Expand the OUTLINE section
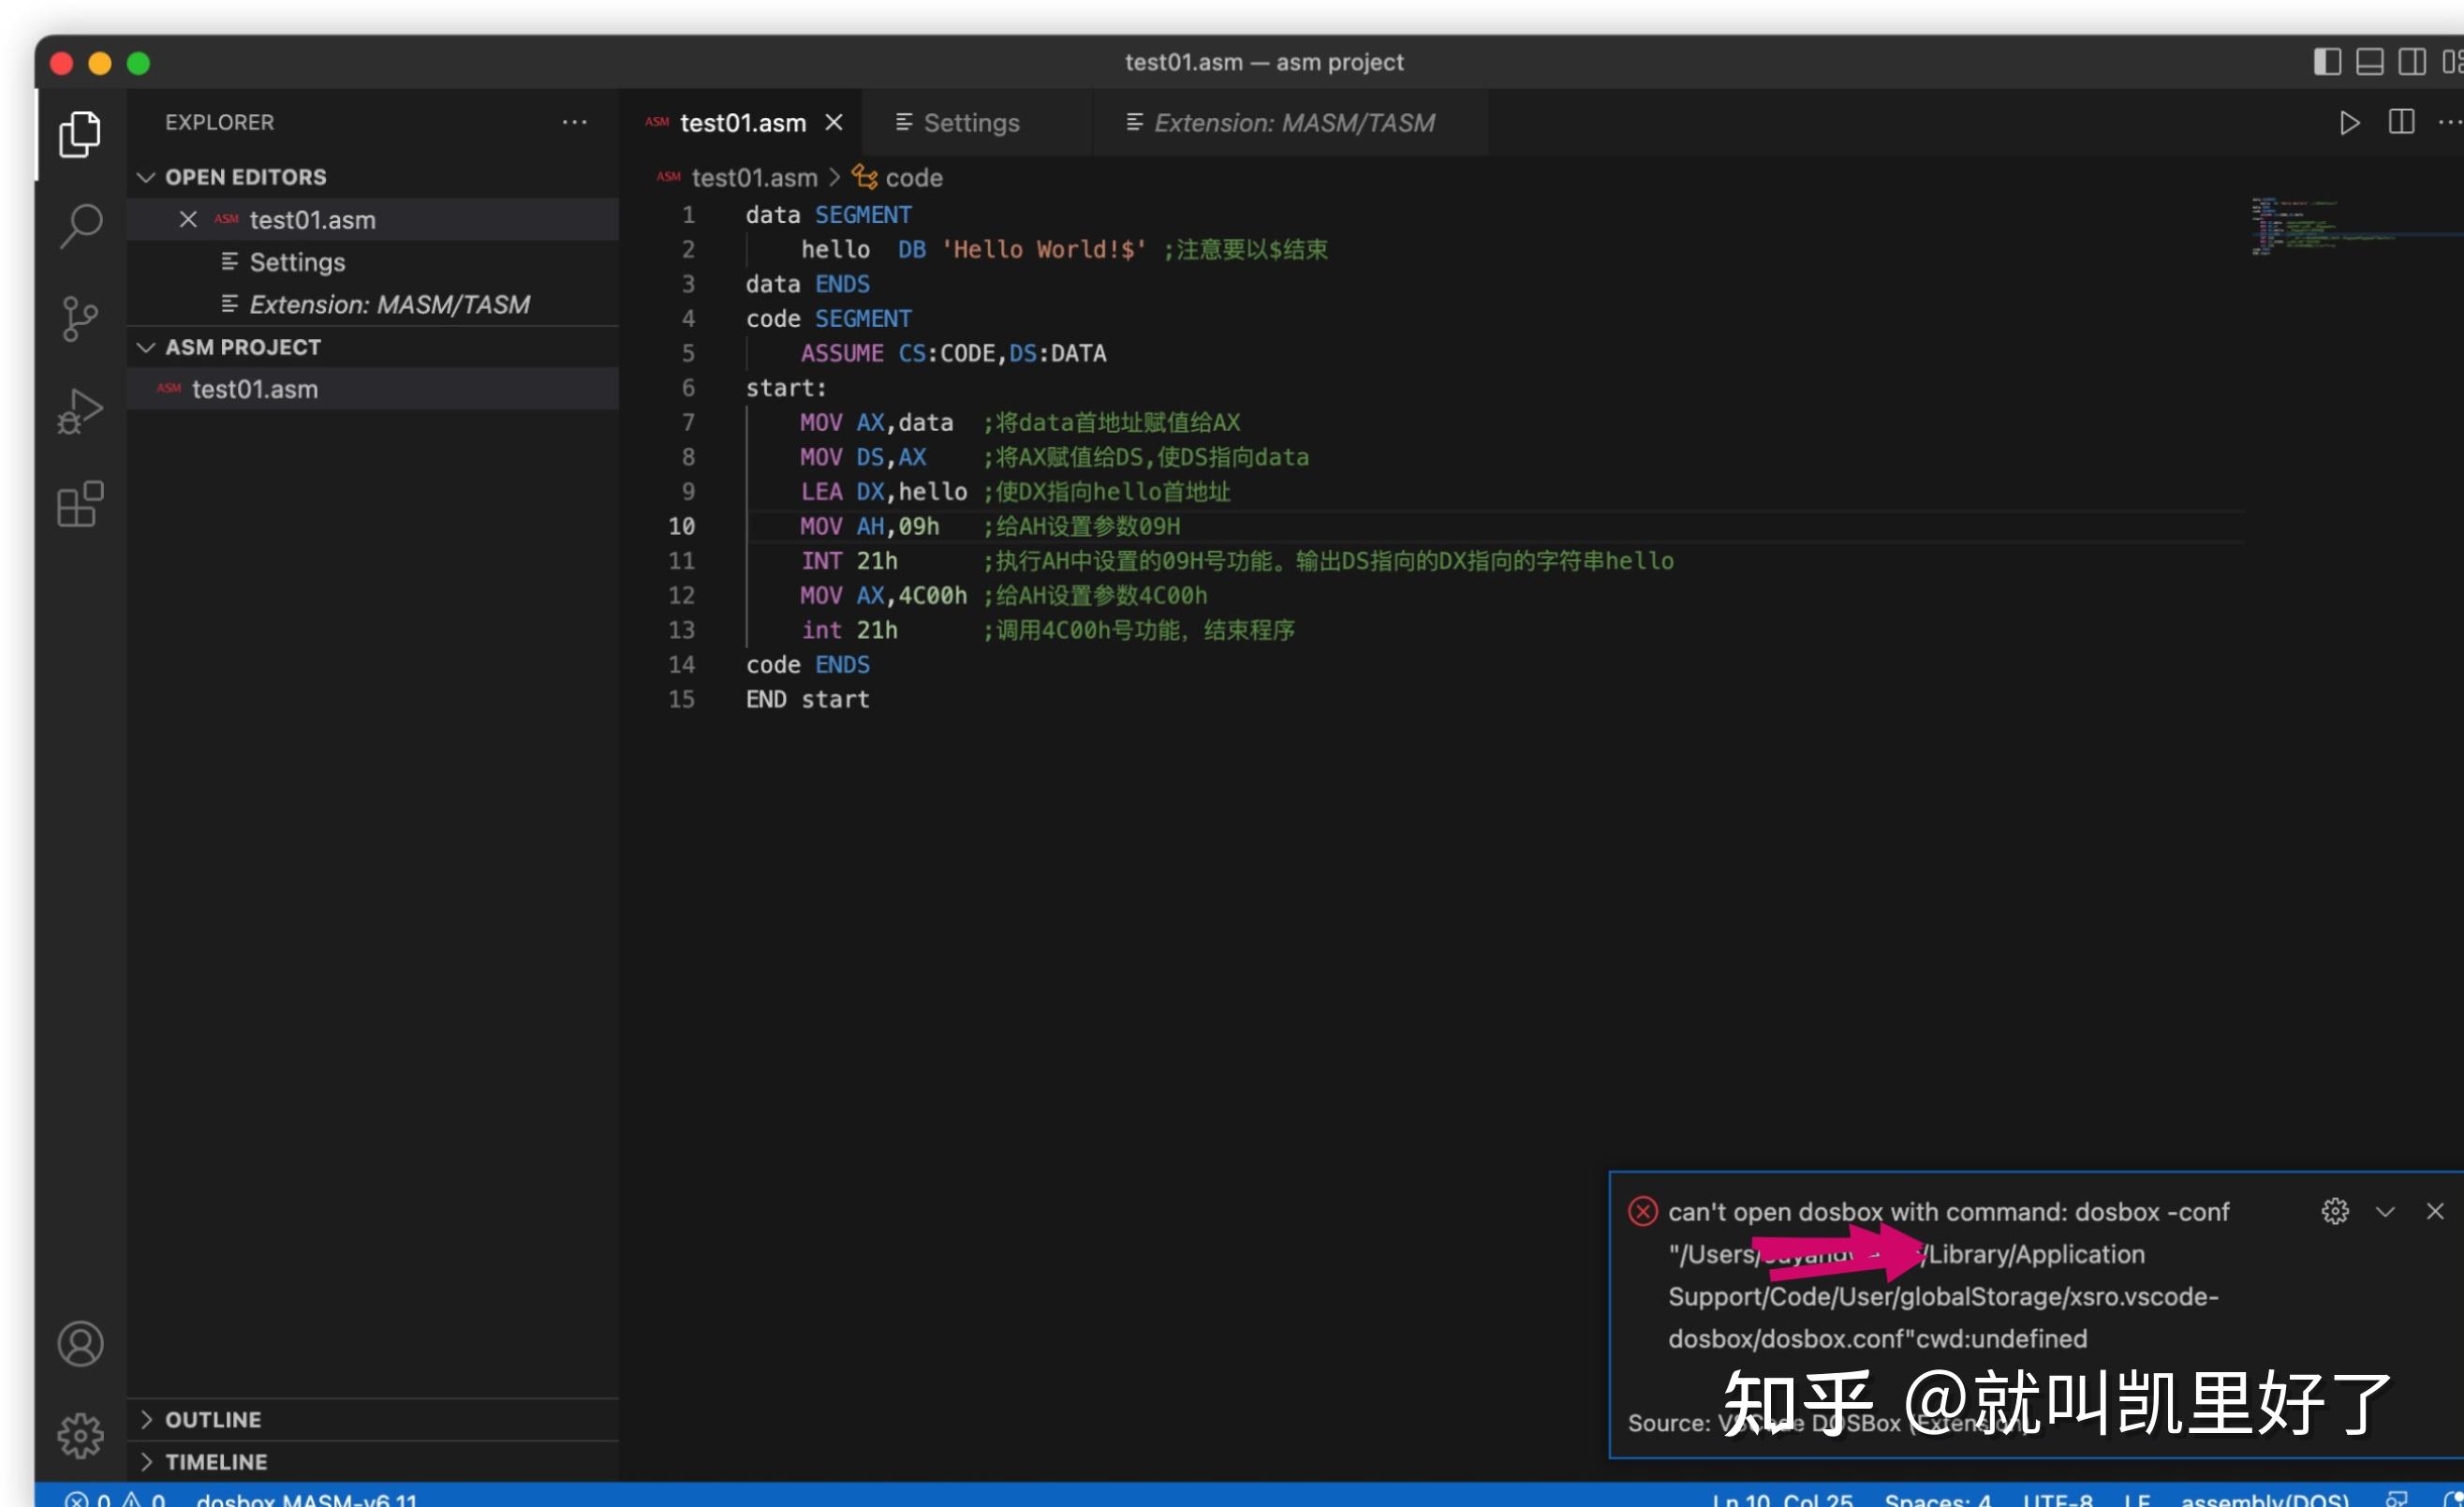 pyautogui.click(x=146, y=1419)
